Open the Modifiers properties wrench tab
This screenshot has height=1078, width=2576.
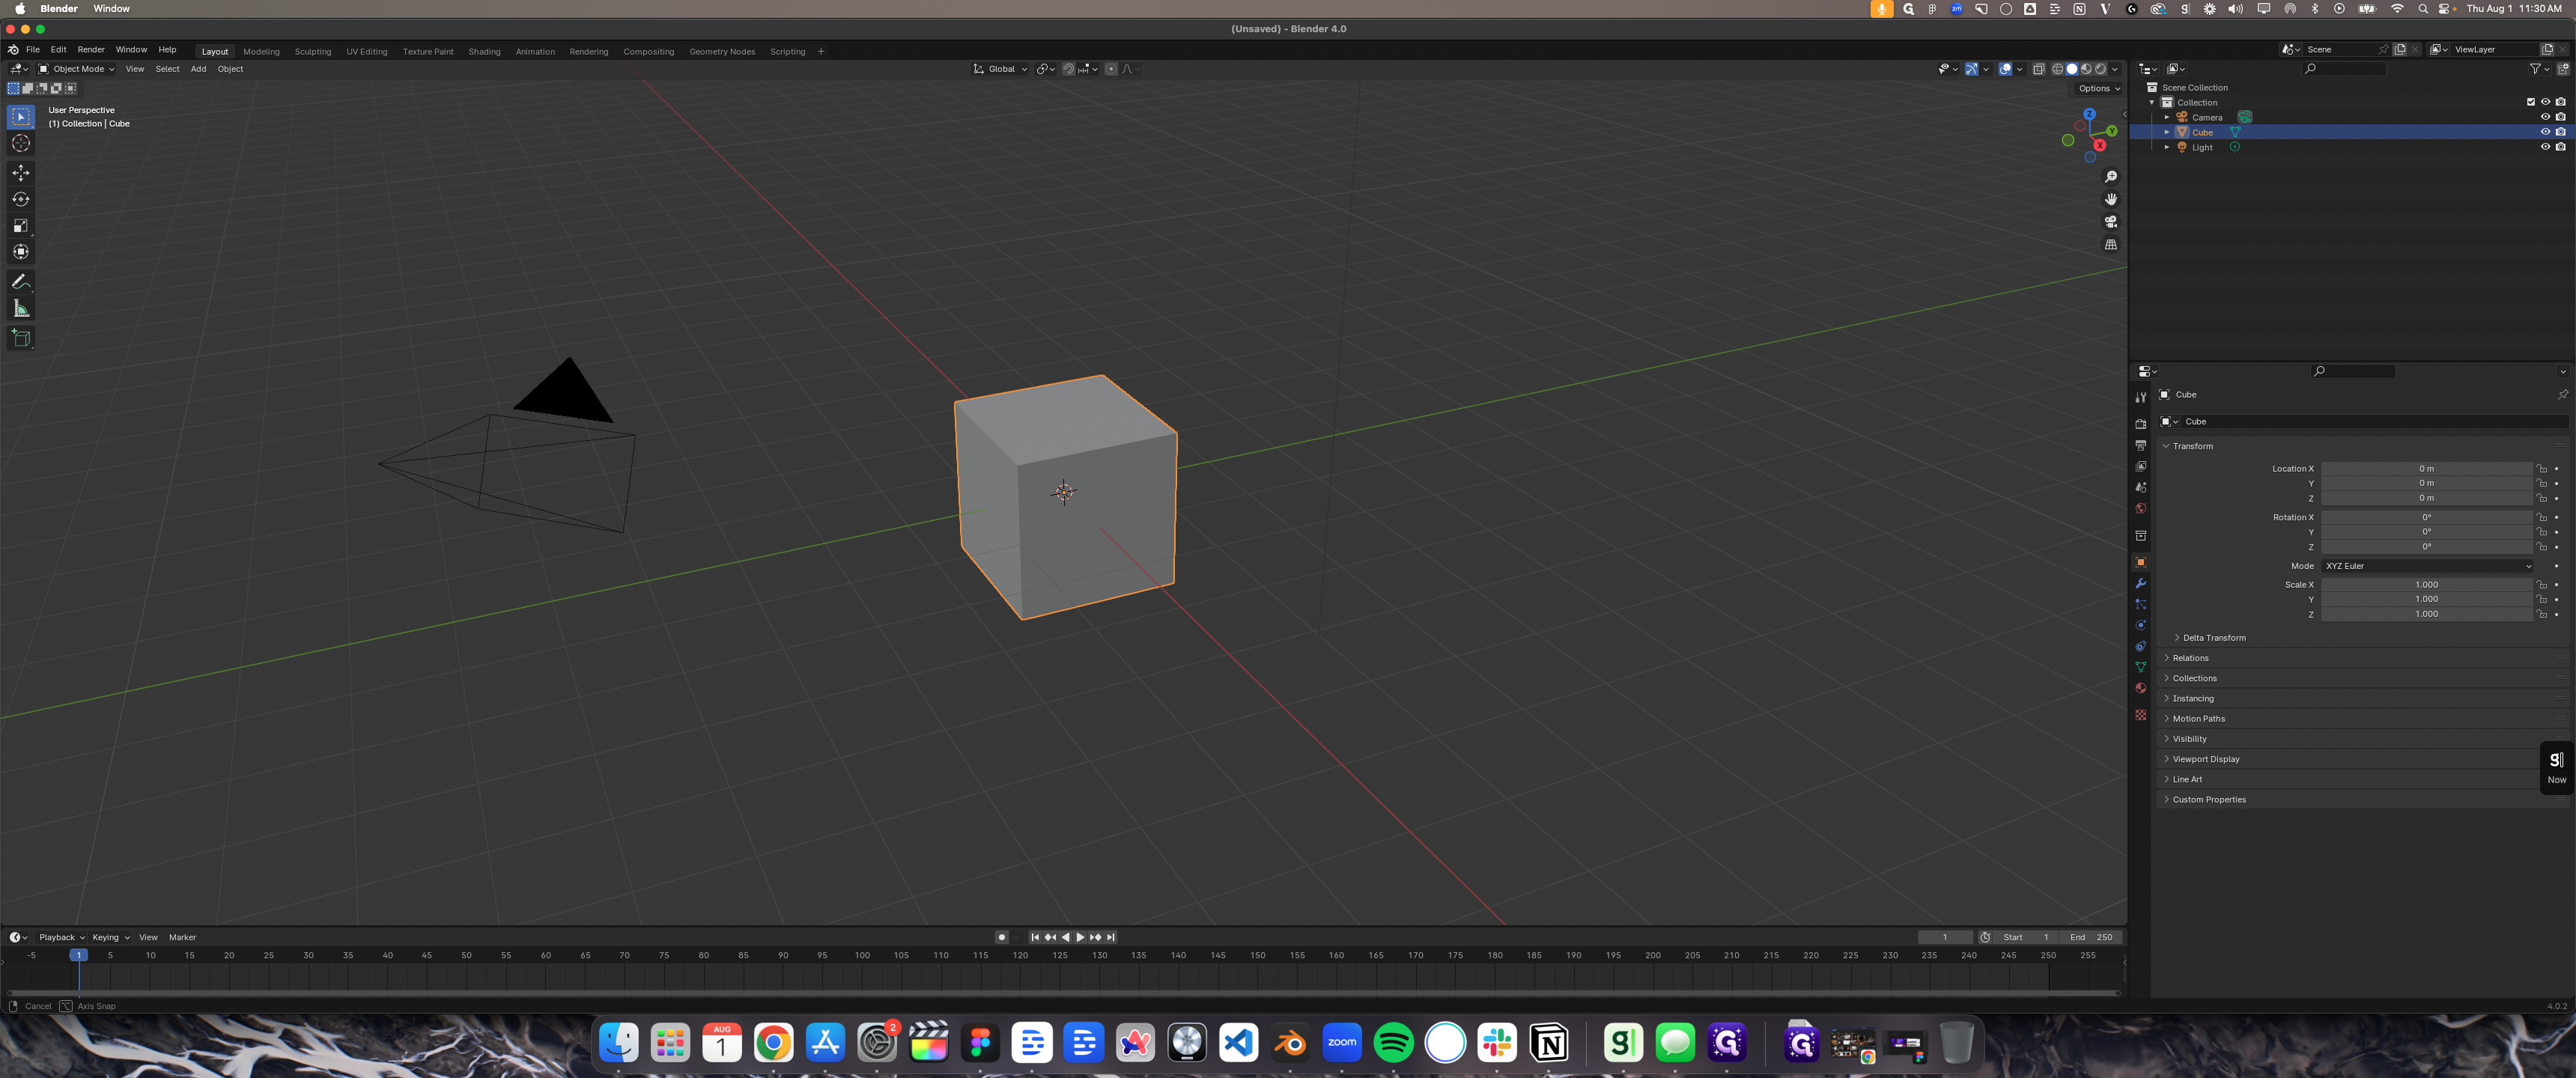pyautogui.click(x=2141, y=583)
